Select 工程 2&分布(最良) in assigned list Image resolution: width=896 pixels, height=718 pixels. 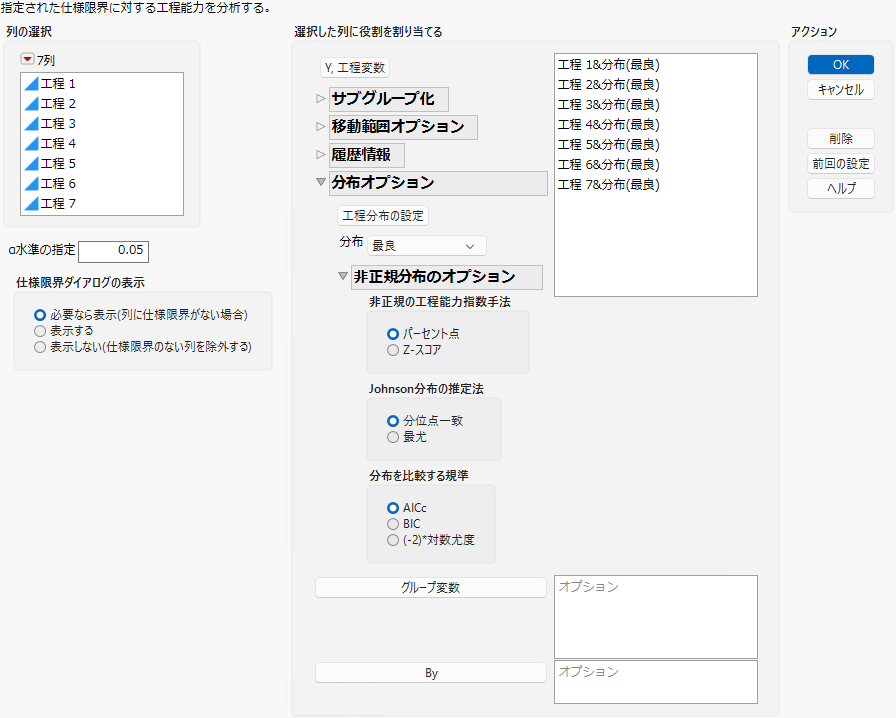(609, 85)
